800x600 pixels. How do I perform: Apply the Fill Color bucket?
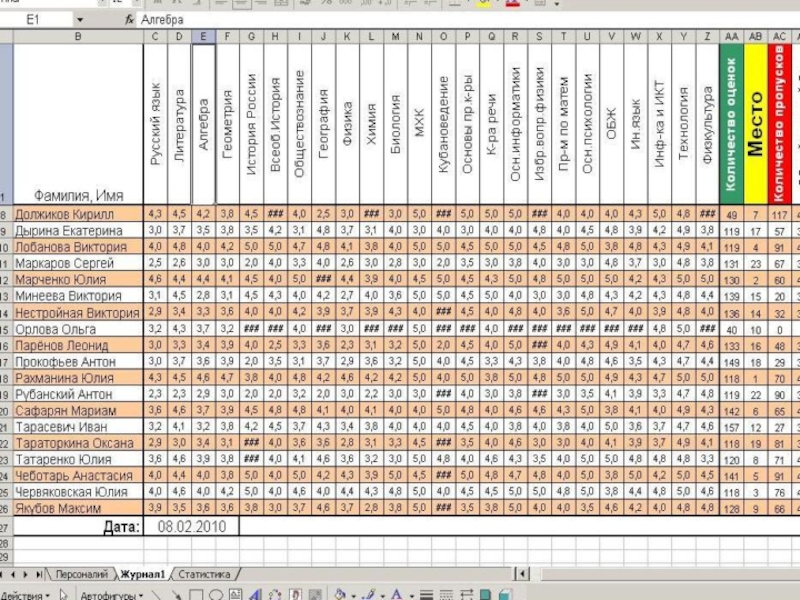(340, 595)
